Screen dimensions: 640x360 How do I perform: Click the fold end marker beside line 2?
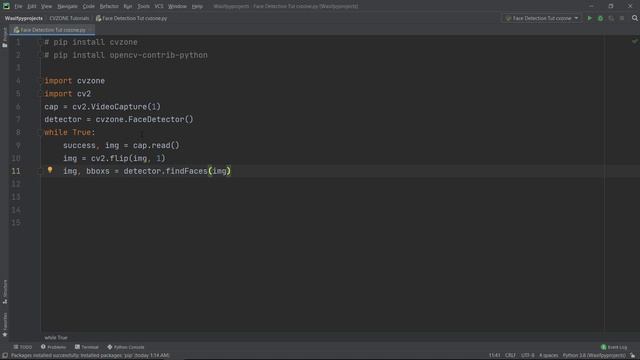(x=40, y=55)
